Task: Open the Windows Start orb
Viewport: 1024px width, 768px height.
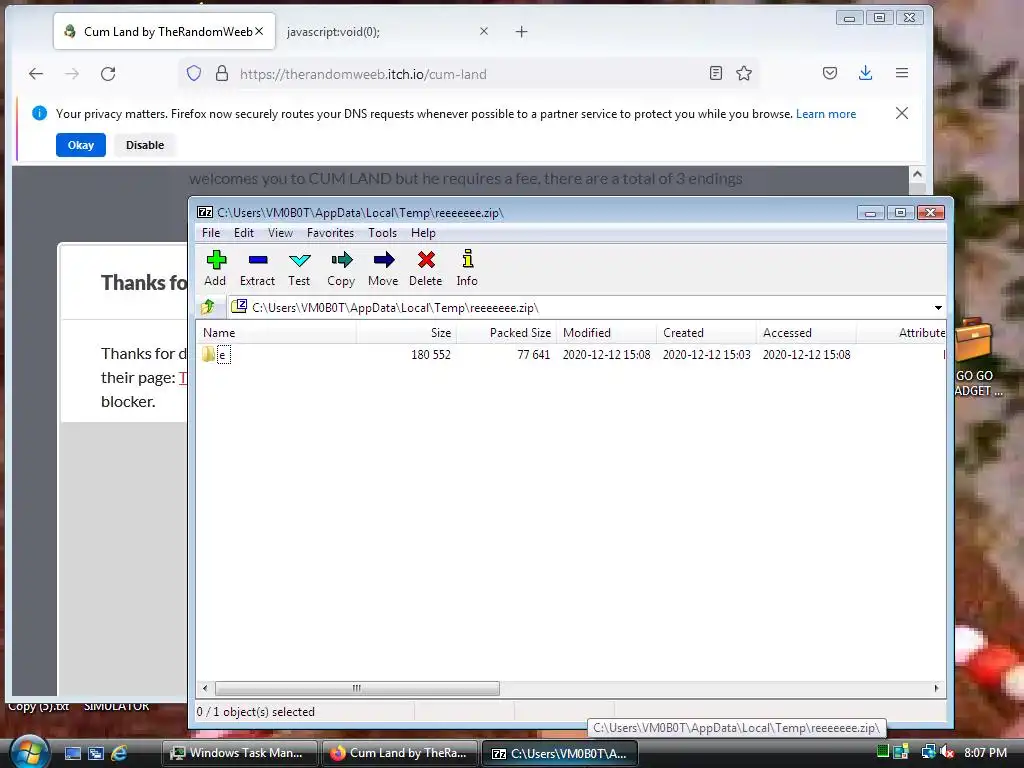Action: [x=30, y=751]
